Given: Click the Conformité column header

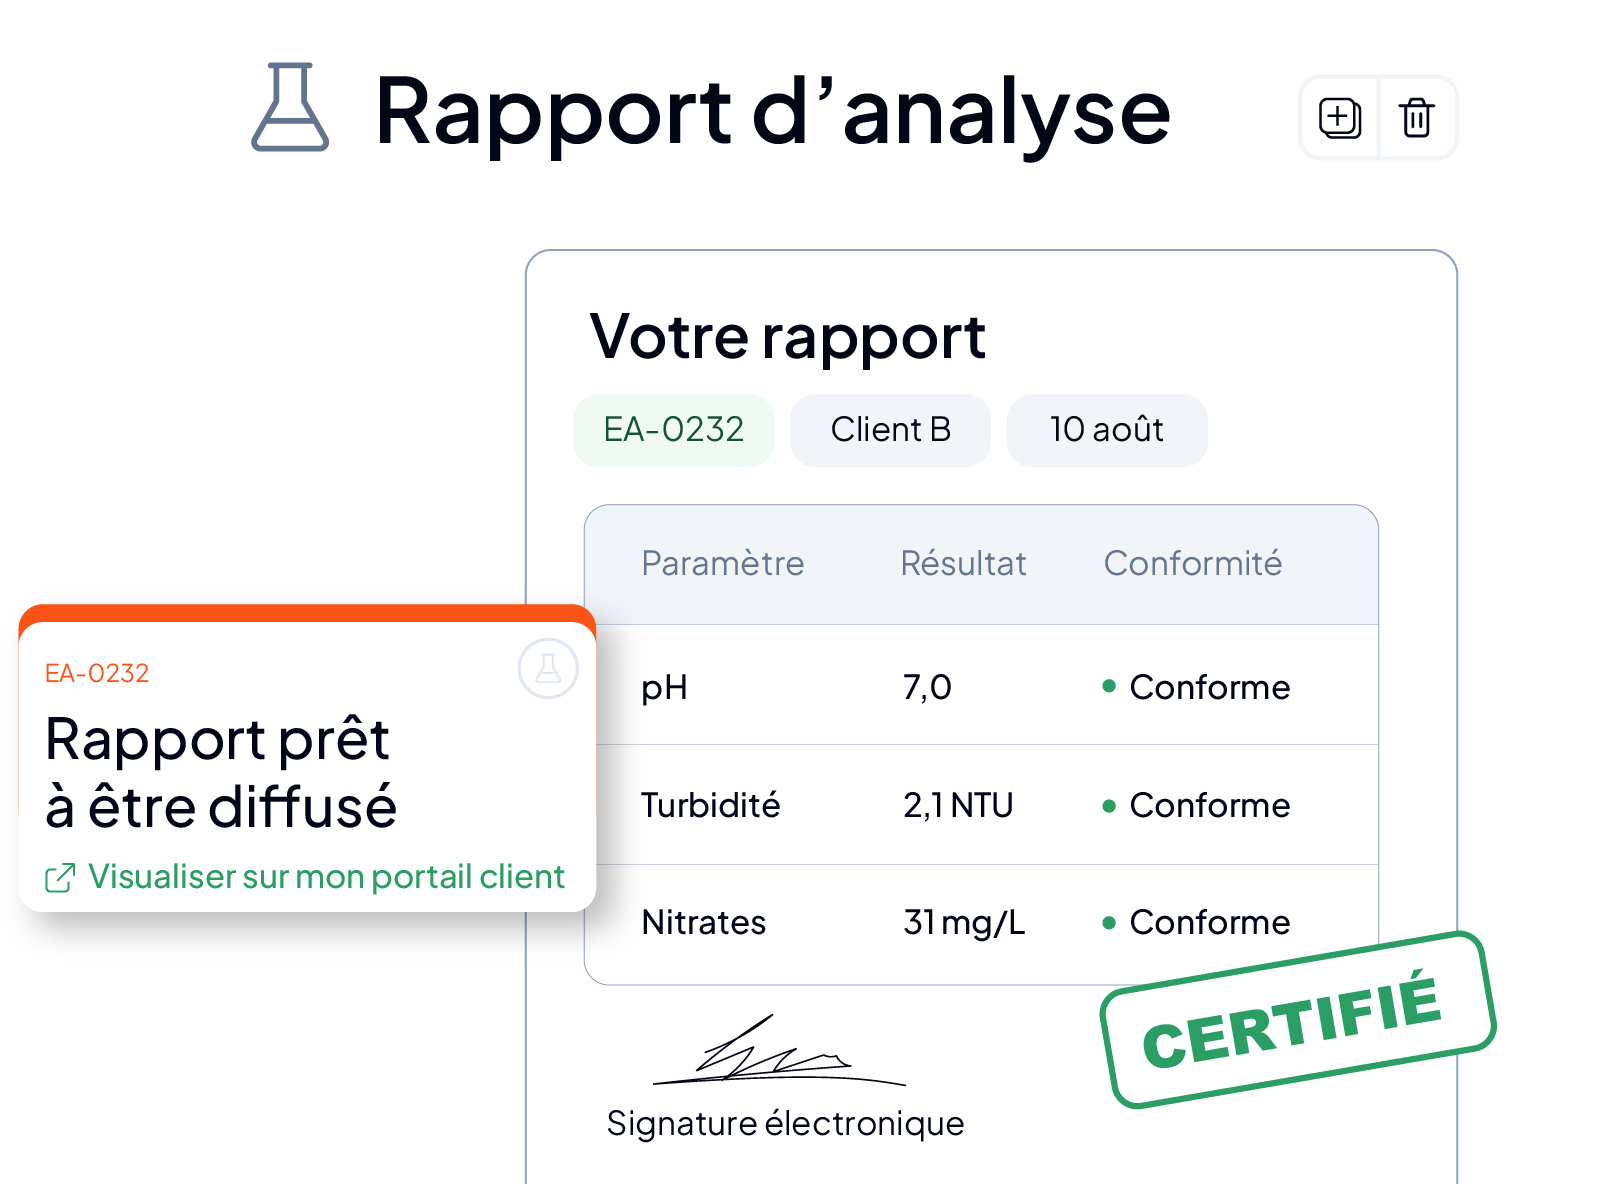Looking at the screenshot, I should (x=1193, y=563).
